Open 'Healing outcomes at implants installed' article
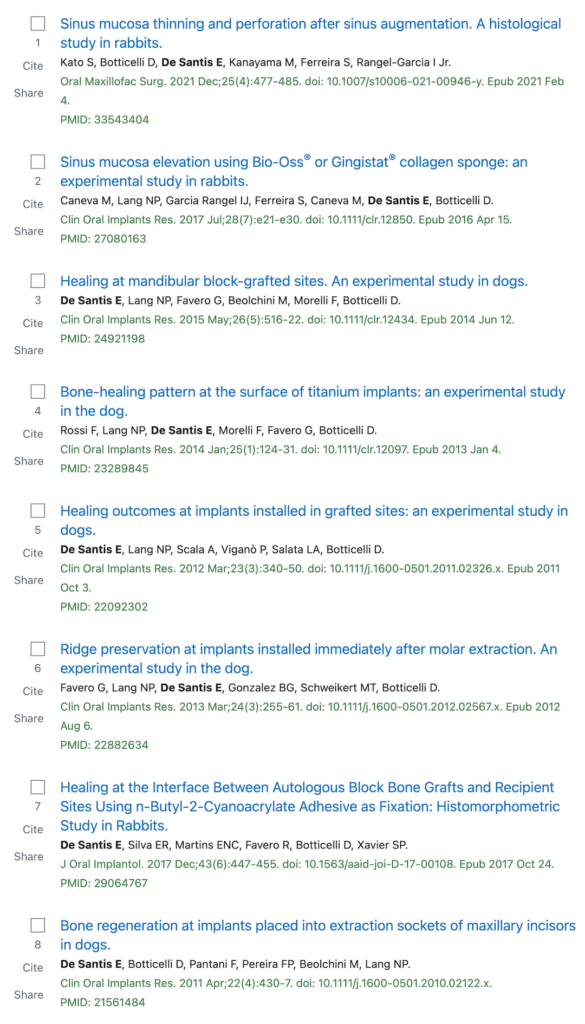Viewport: 585px width, 1024px height. (314, 520)
